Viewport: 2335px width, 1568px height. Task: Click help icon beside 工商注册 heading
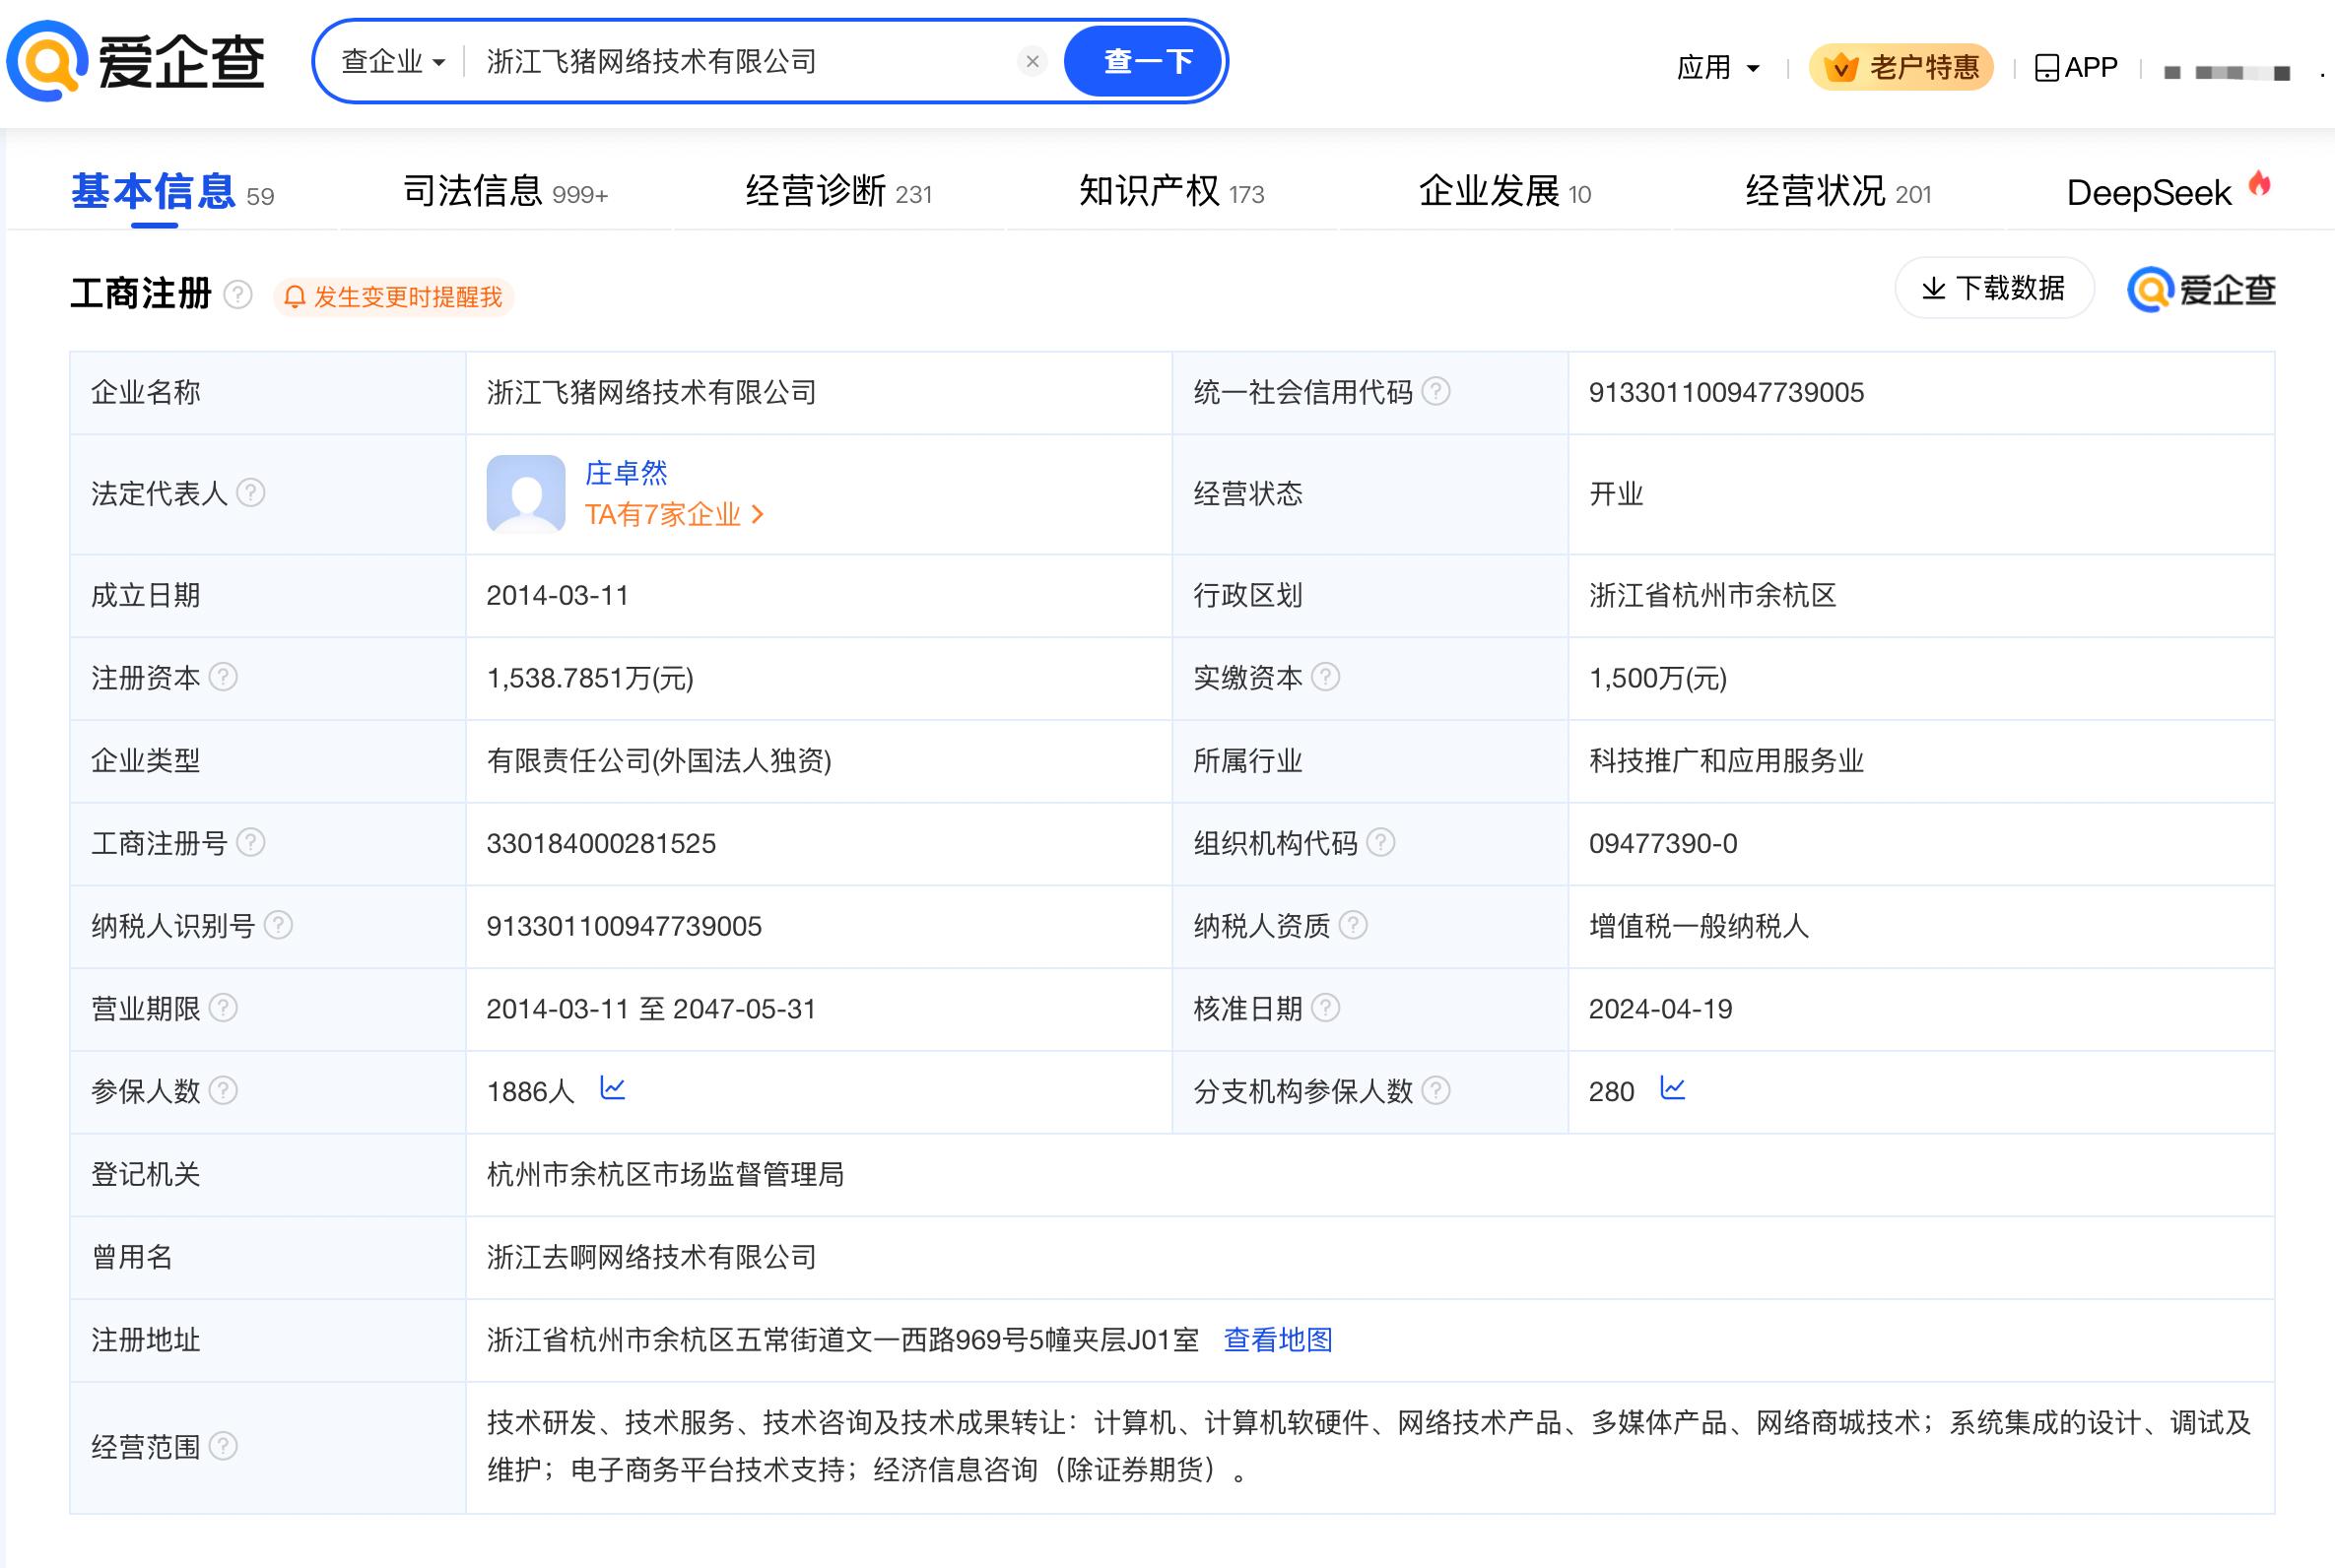pos(237,295)
